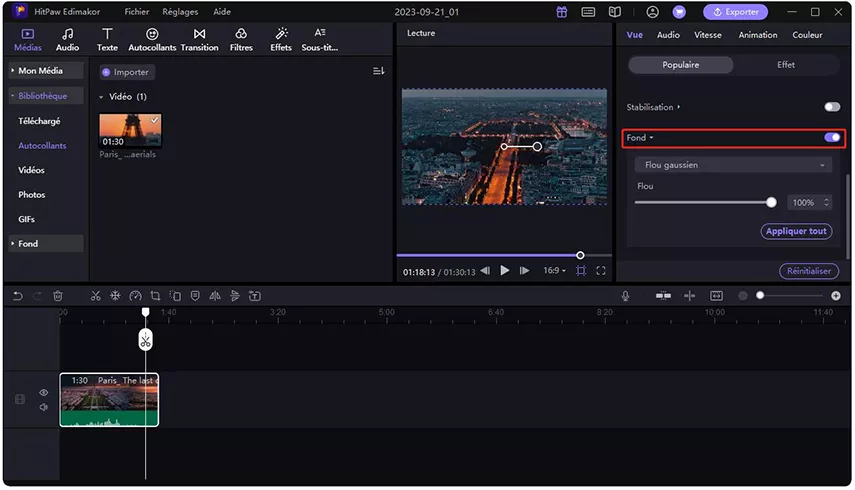Add text clip with the T box icon
The height and width of the screenshot is (490, 855).
click(255, 296)
